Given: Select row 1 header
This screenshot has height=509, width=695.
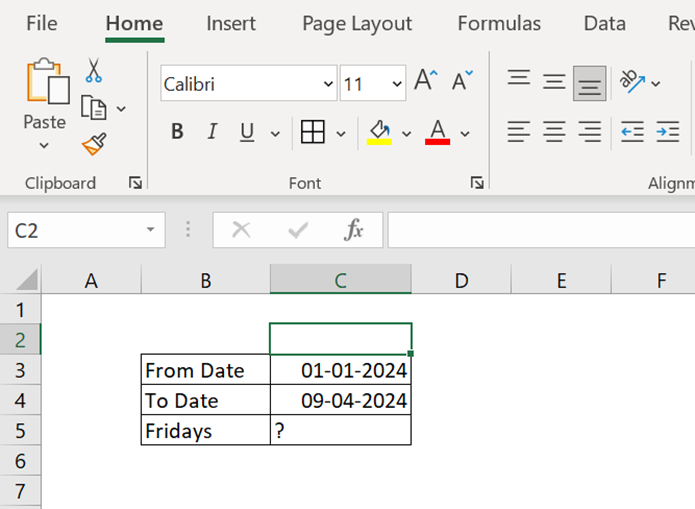Looking at the screenshot, I should (x=20, y=309).
